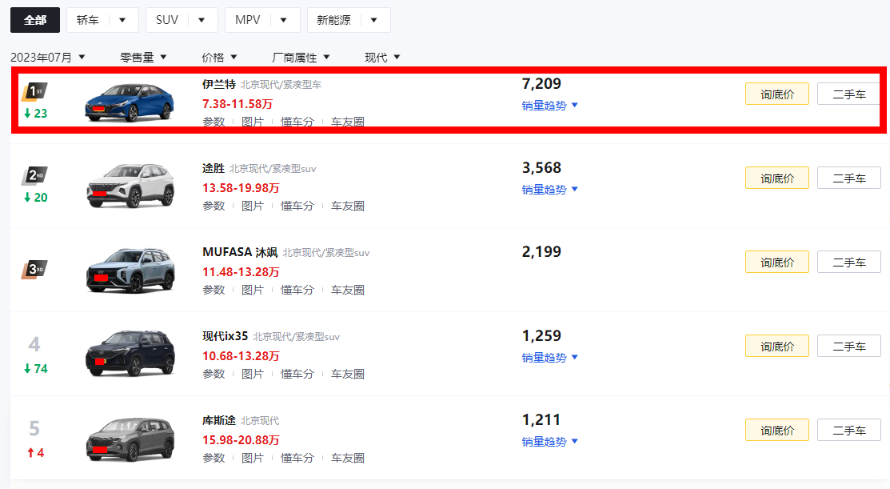Click the rank 1 badge icon

click(35, 91)
